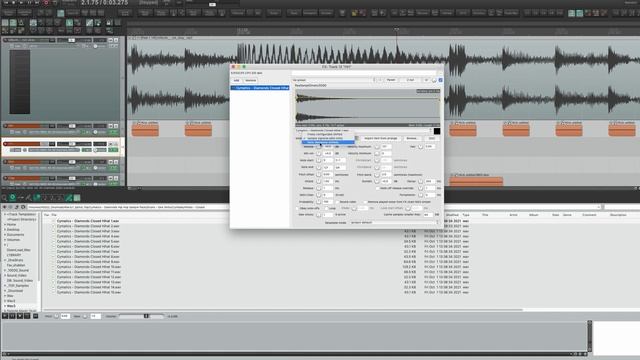This screenshot has width=640, height=360.
Task: Click the black color swatch in sampler
Action: click(x=437, y=131)
